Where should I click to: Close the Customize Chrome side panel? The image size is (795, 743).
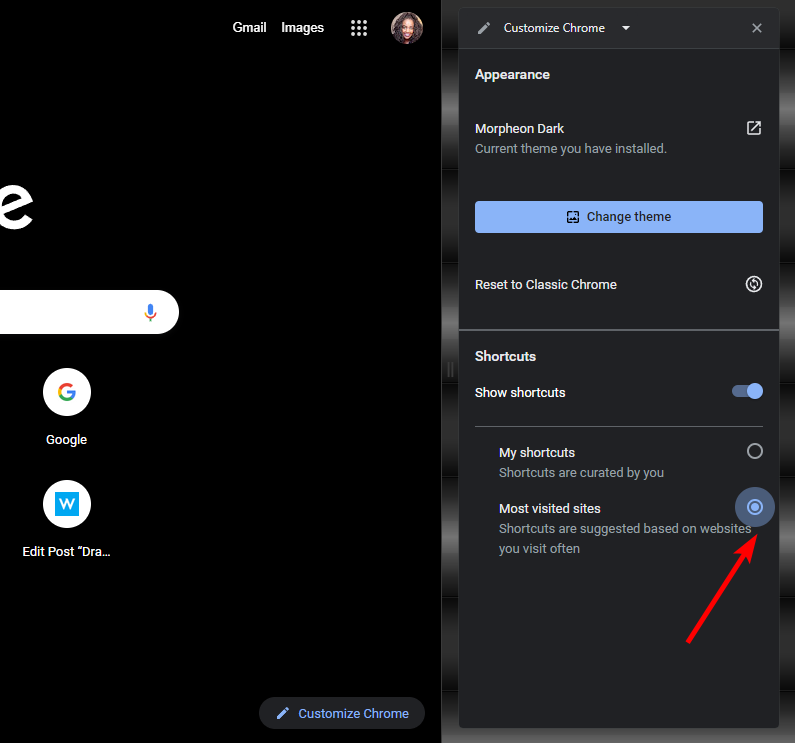pyautogui.click(x=756, y=28)
